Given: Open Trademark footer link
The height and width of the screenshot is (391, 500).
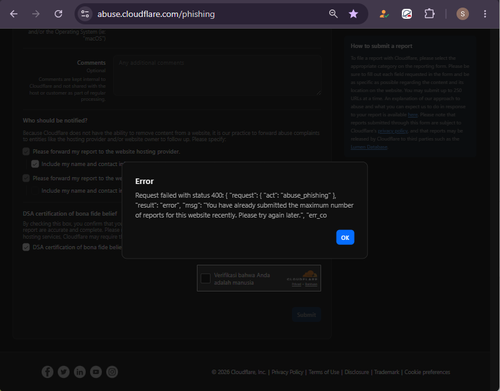Looking at the screenshot, I should [x=386, y=372].
